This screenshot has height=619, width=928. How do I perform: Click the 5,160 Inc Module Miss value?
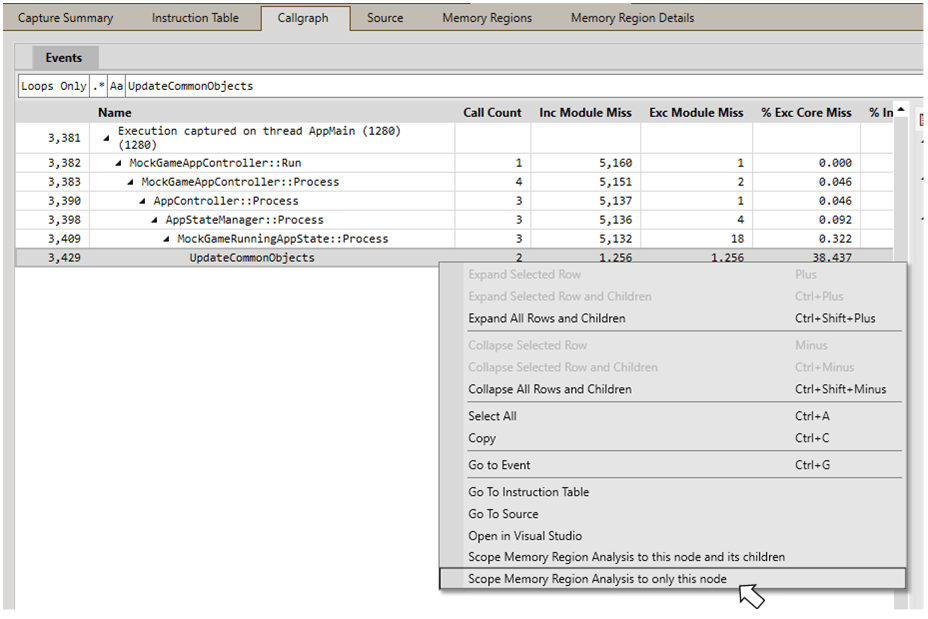[616, 163]
